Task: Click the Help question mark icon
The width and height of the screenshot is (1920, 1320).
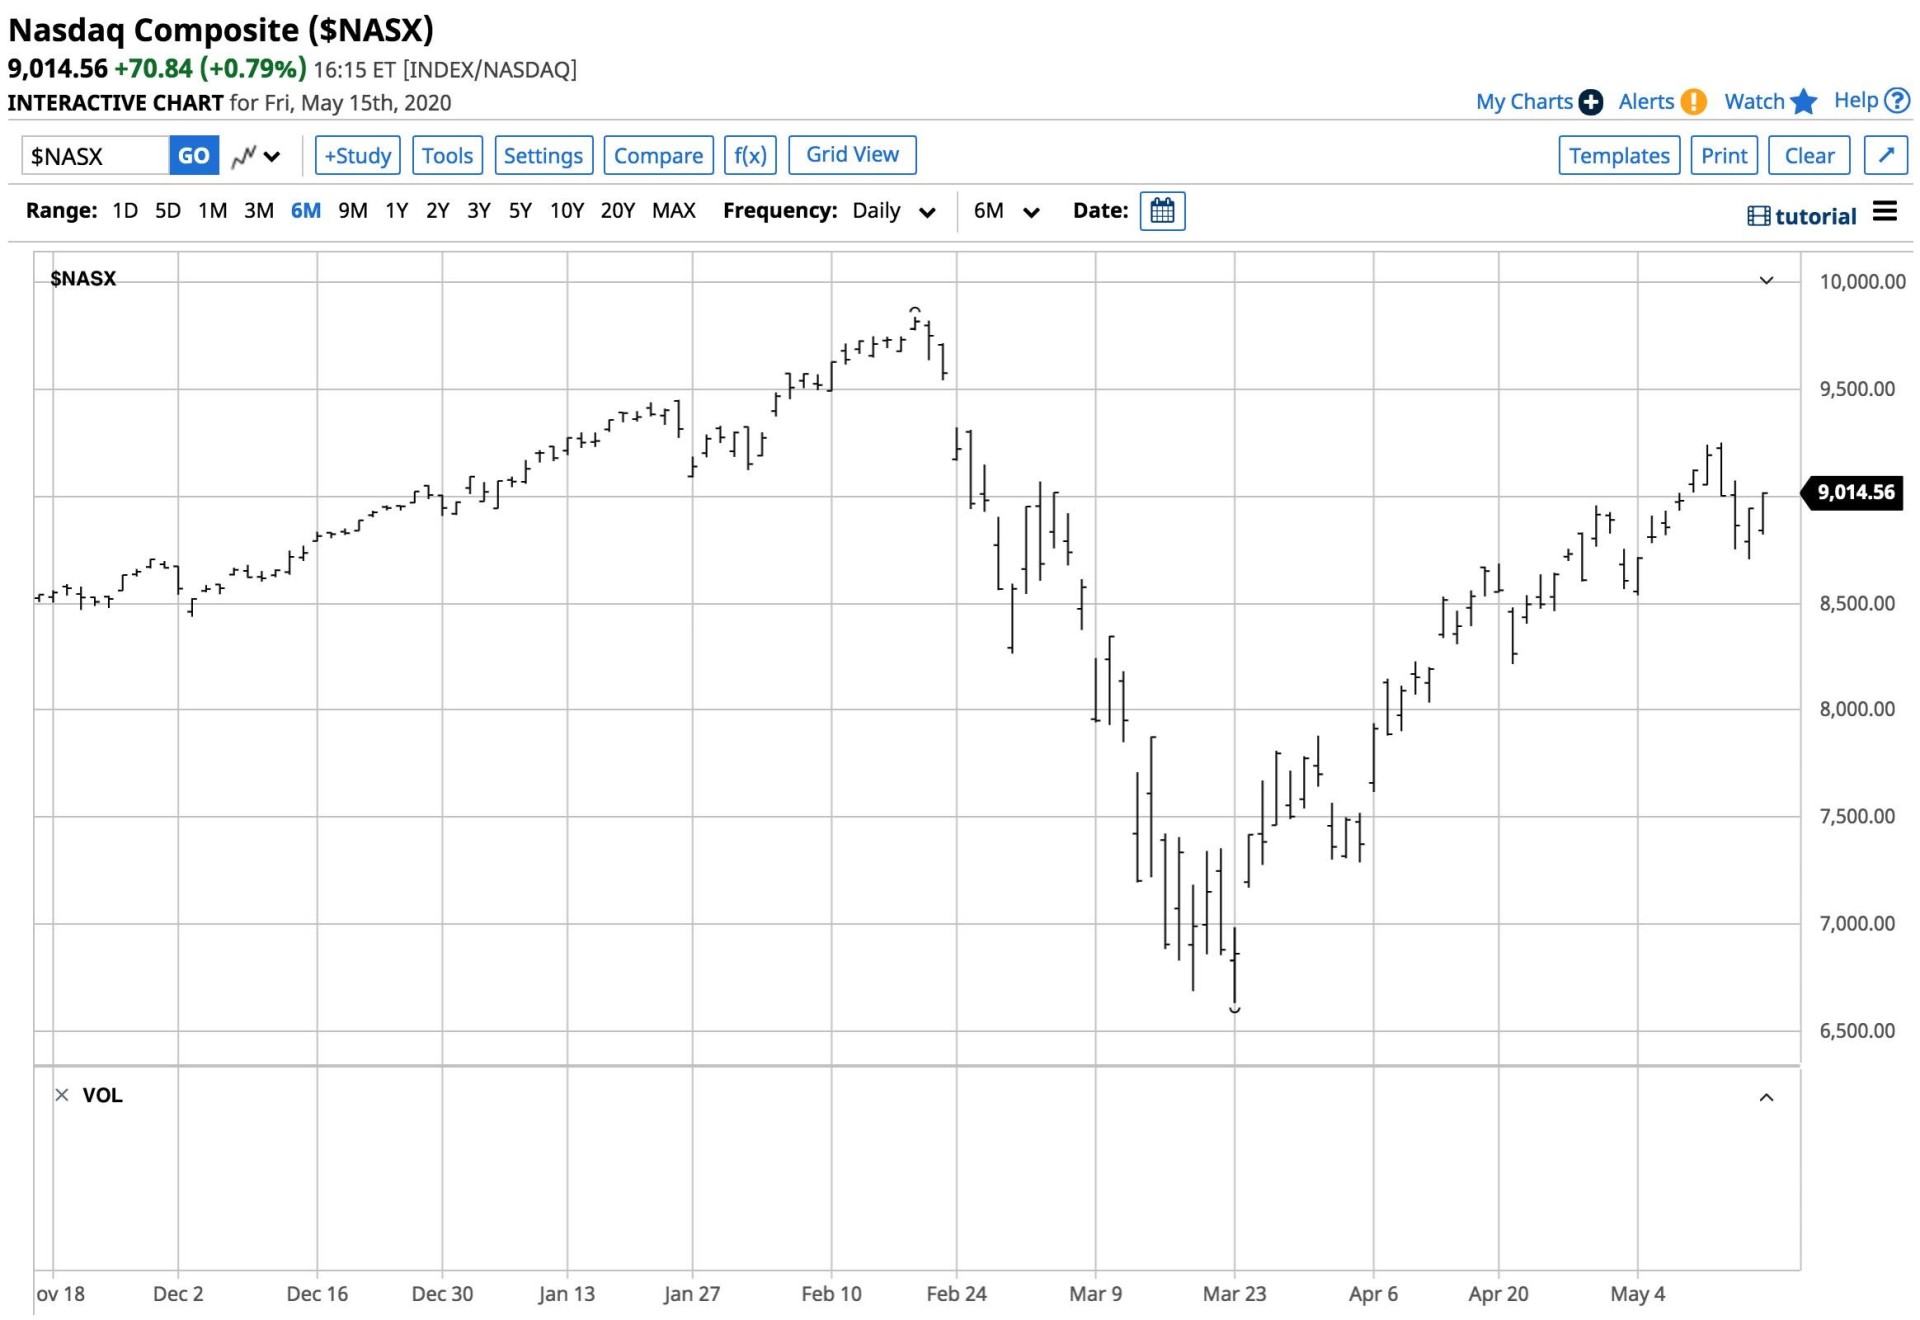Action: coord(1897,100)
